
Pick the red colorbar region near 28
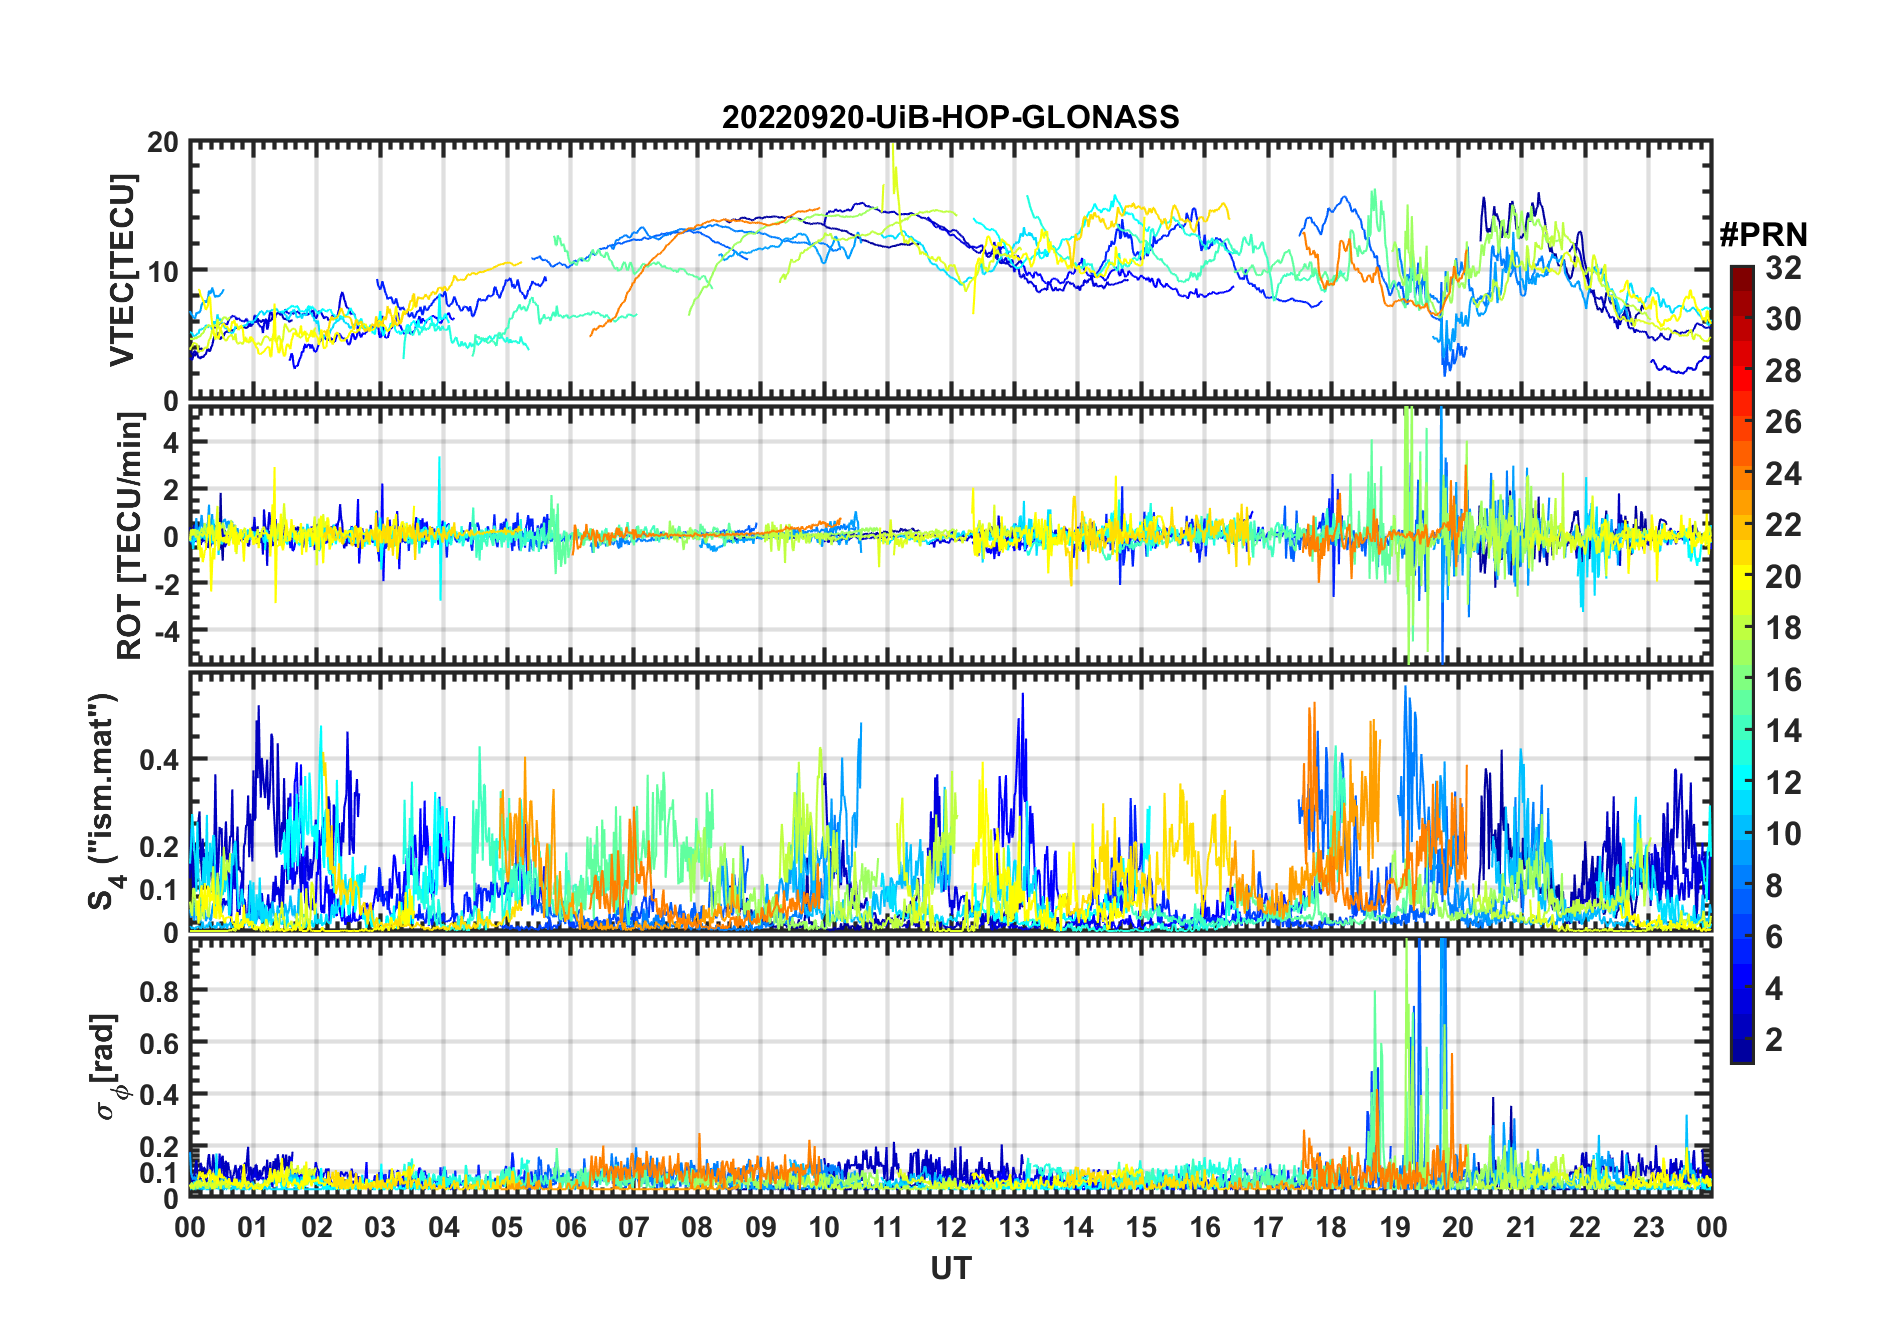click(1742, 371)
